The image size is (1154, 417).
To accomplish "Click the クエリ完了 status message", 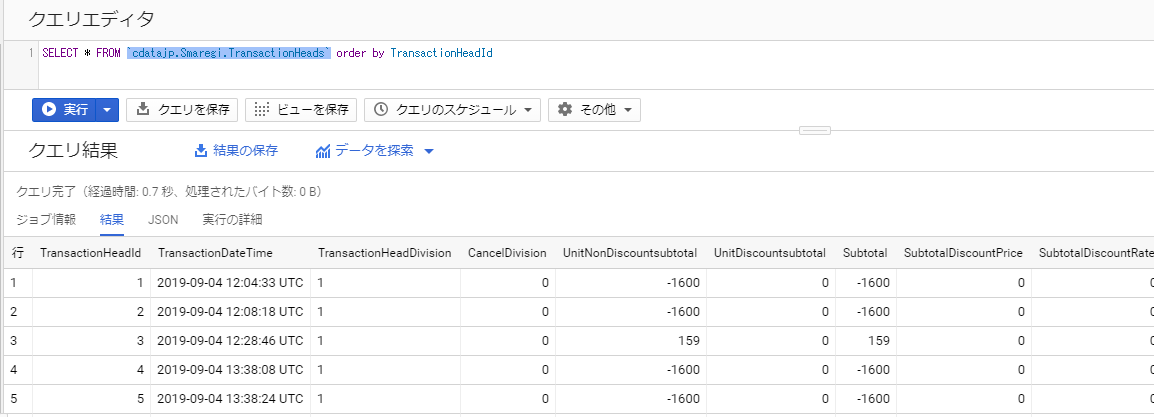I will (169, 192).
